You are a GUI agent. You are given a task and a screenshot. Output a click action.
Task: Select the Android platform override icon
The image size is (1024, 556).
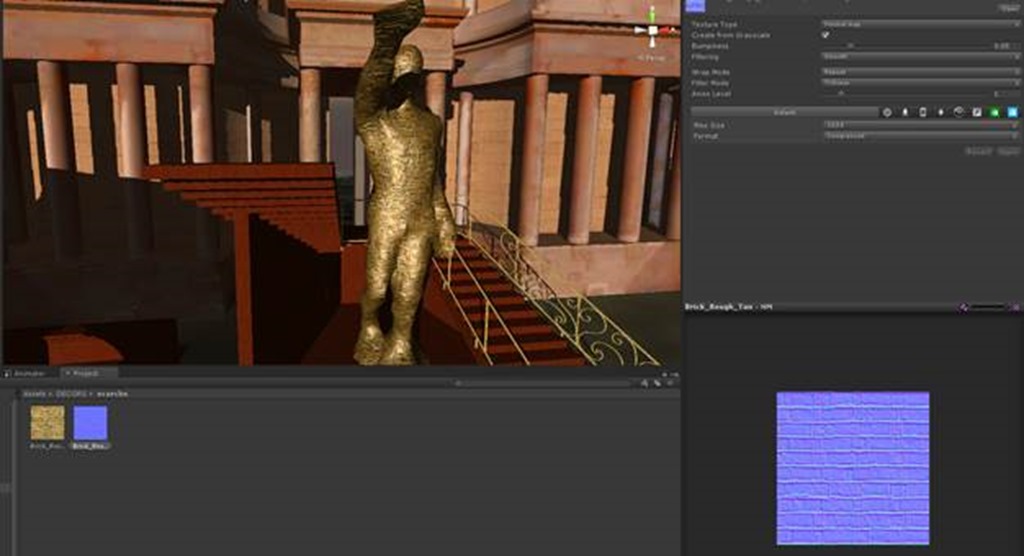[x=940, y=112]
